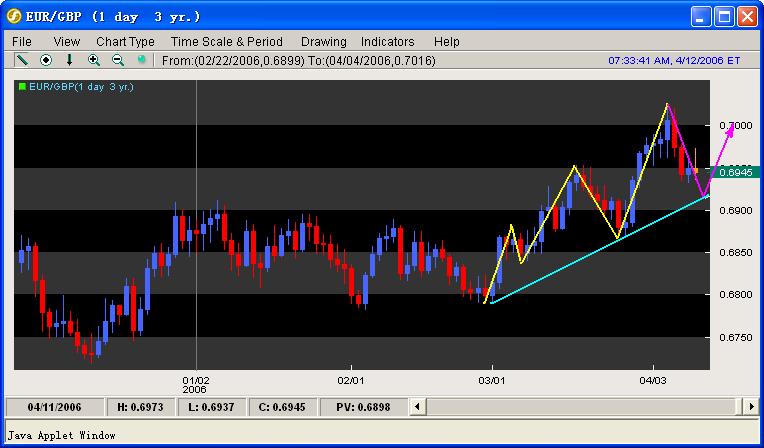Viewport: 764px width, 448px height.
Task: Click the 0.6750 price axis label
Action: pos(736,337)
